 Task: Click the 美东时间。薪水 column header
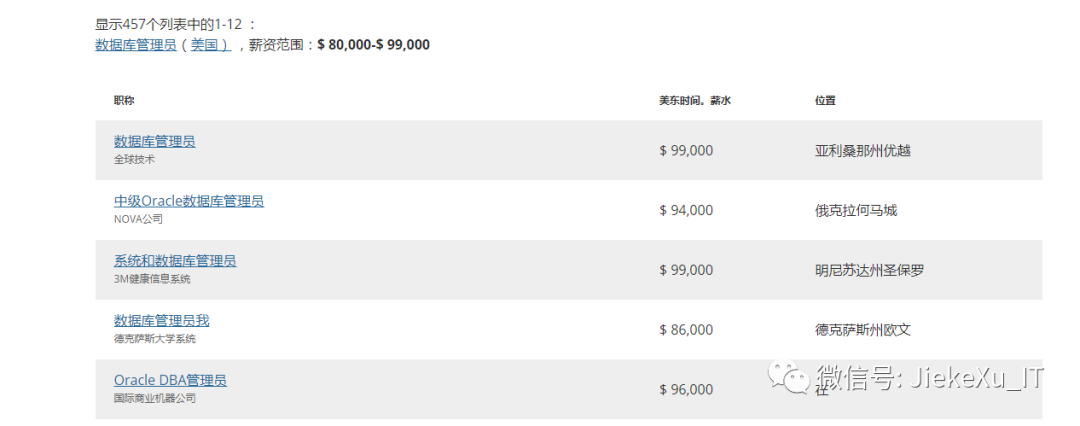pyautogui.click(x=695, y=101)
